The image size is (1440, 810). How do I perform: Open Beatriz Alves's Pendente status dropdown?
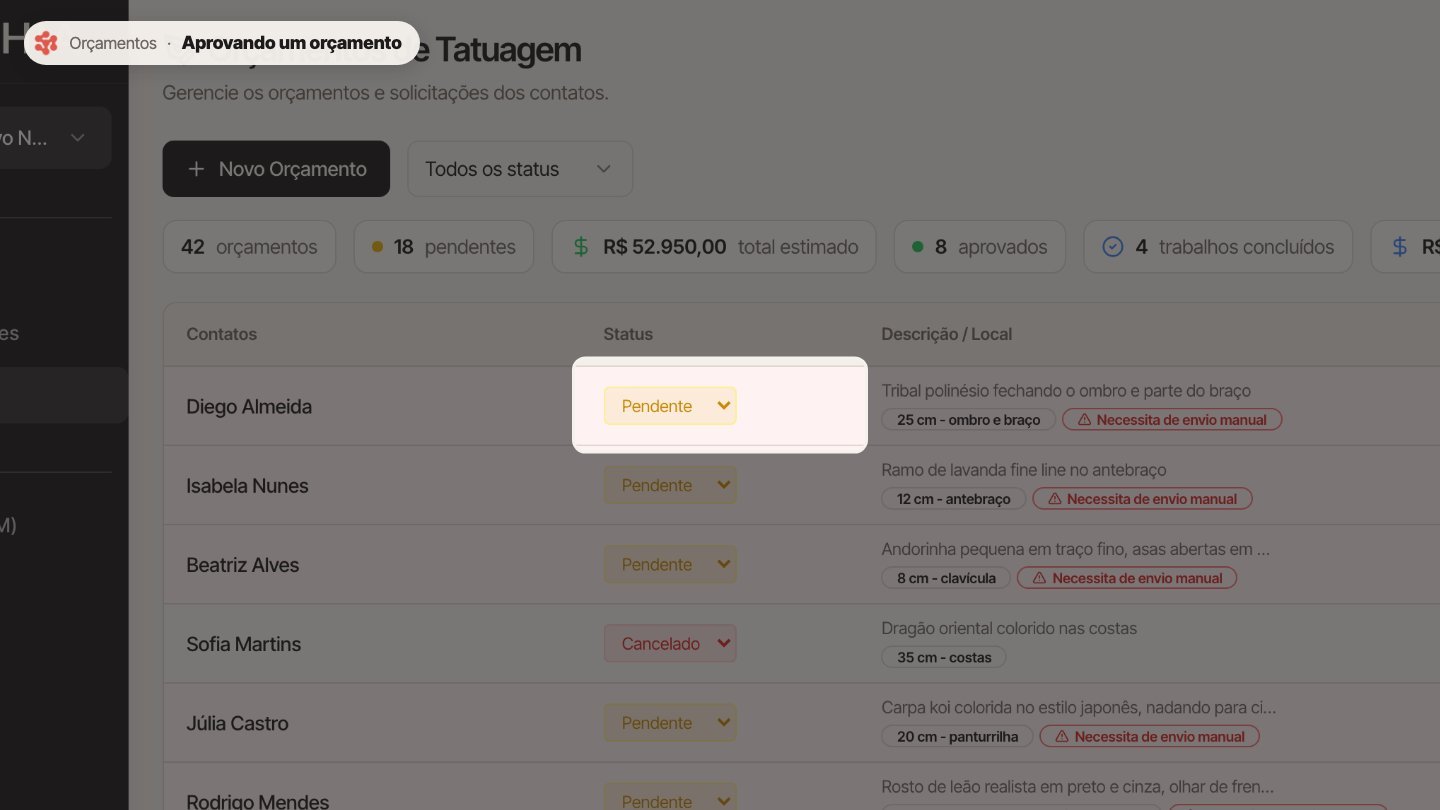[x=670, y=564]
